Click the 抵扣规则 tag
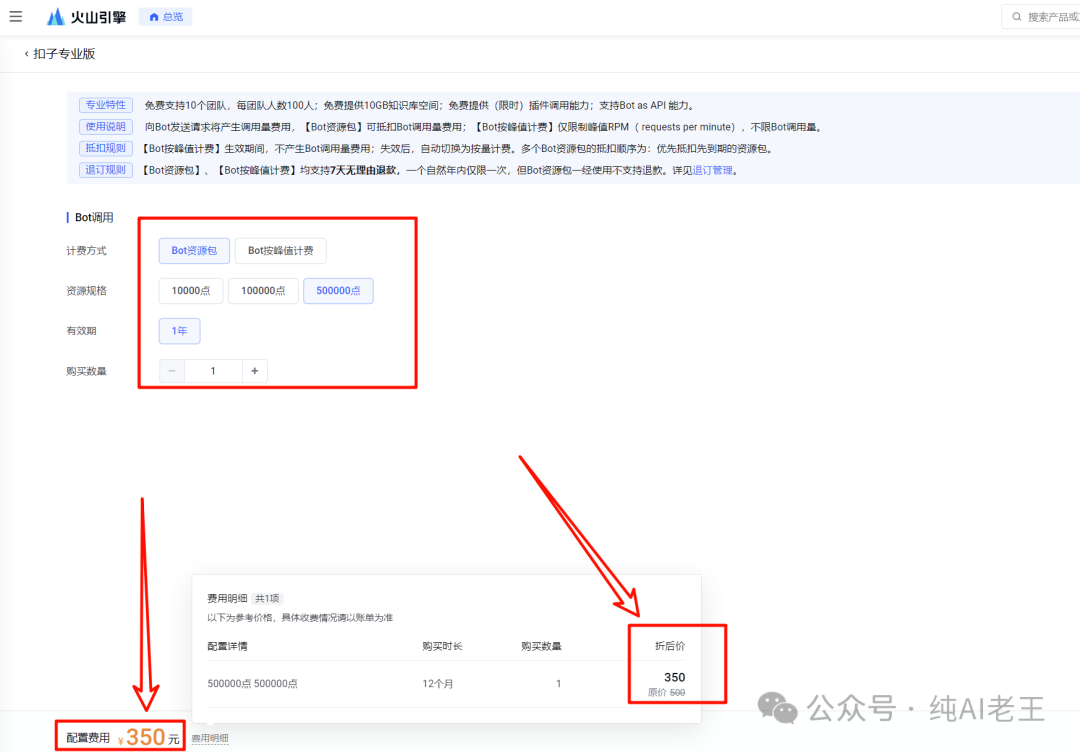1080x752 pixels. point(105,148)
